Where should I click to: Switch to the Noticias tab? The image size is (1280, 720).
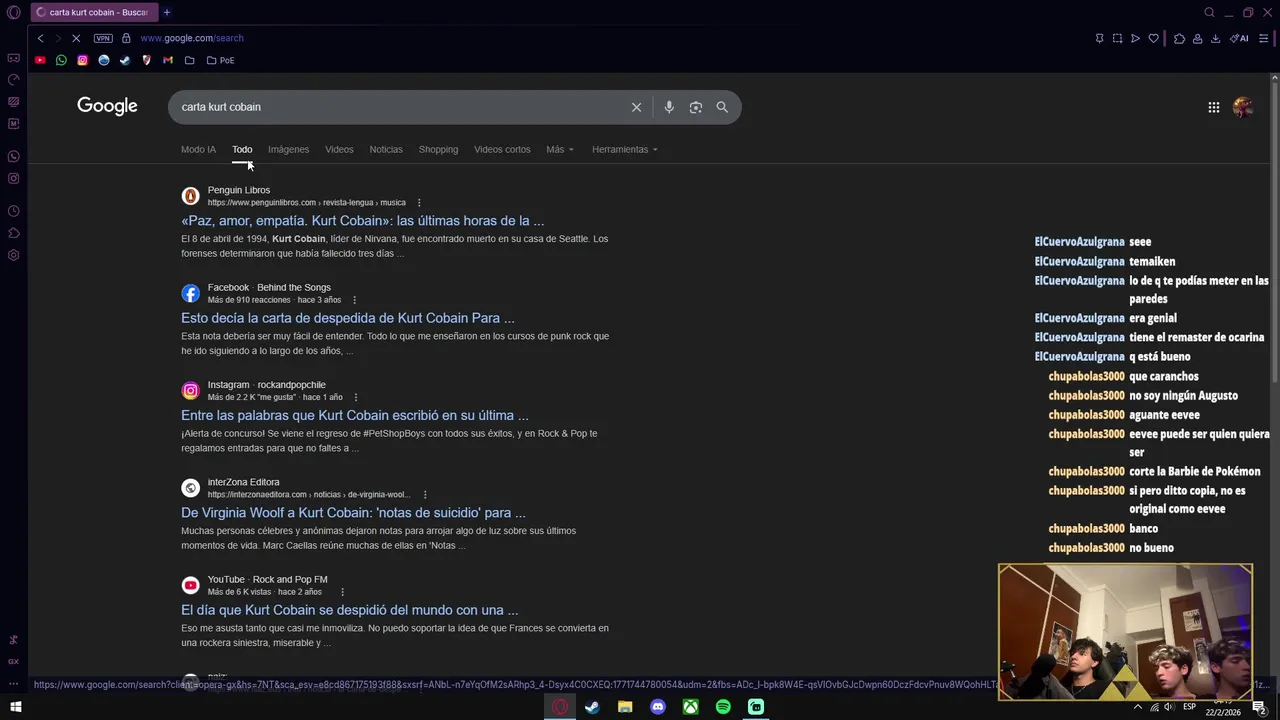386,149
